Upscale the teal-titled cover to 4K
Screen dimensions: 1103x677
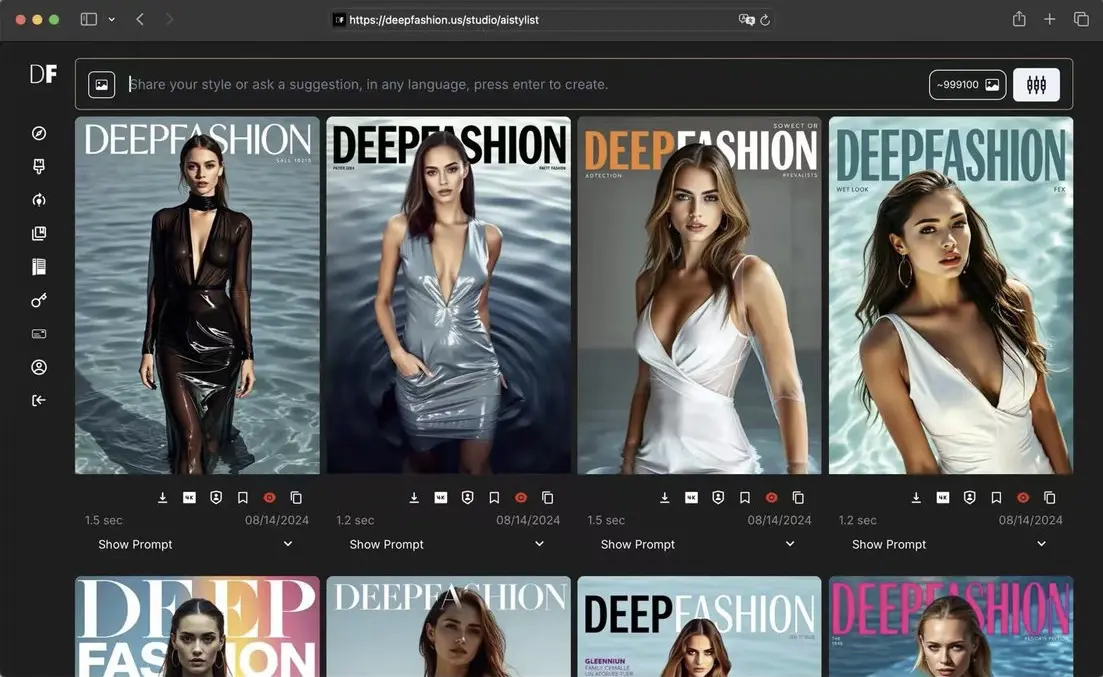coord(943,498)
